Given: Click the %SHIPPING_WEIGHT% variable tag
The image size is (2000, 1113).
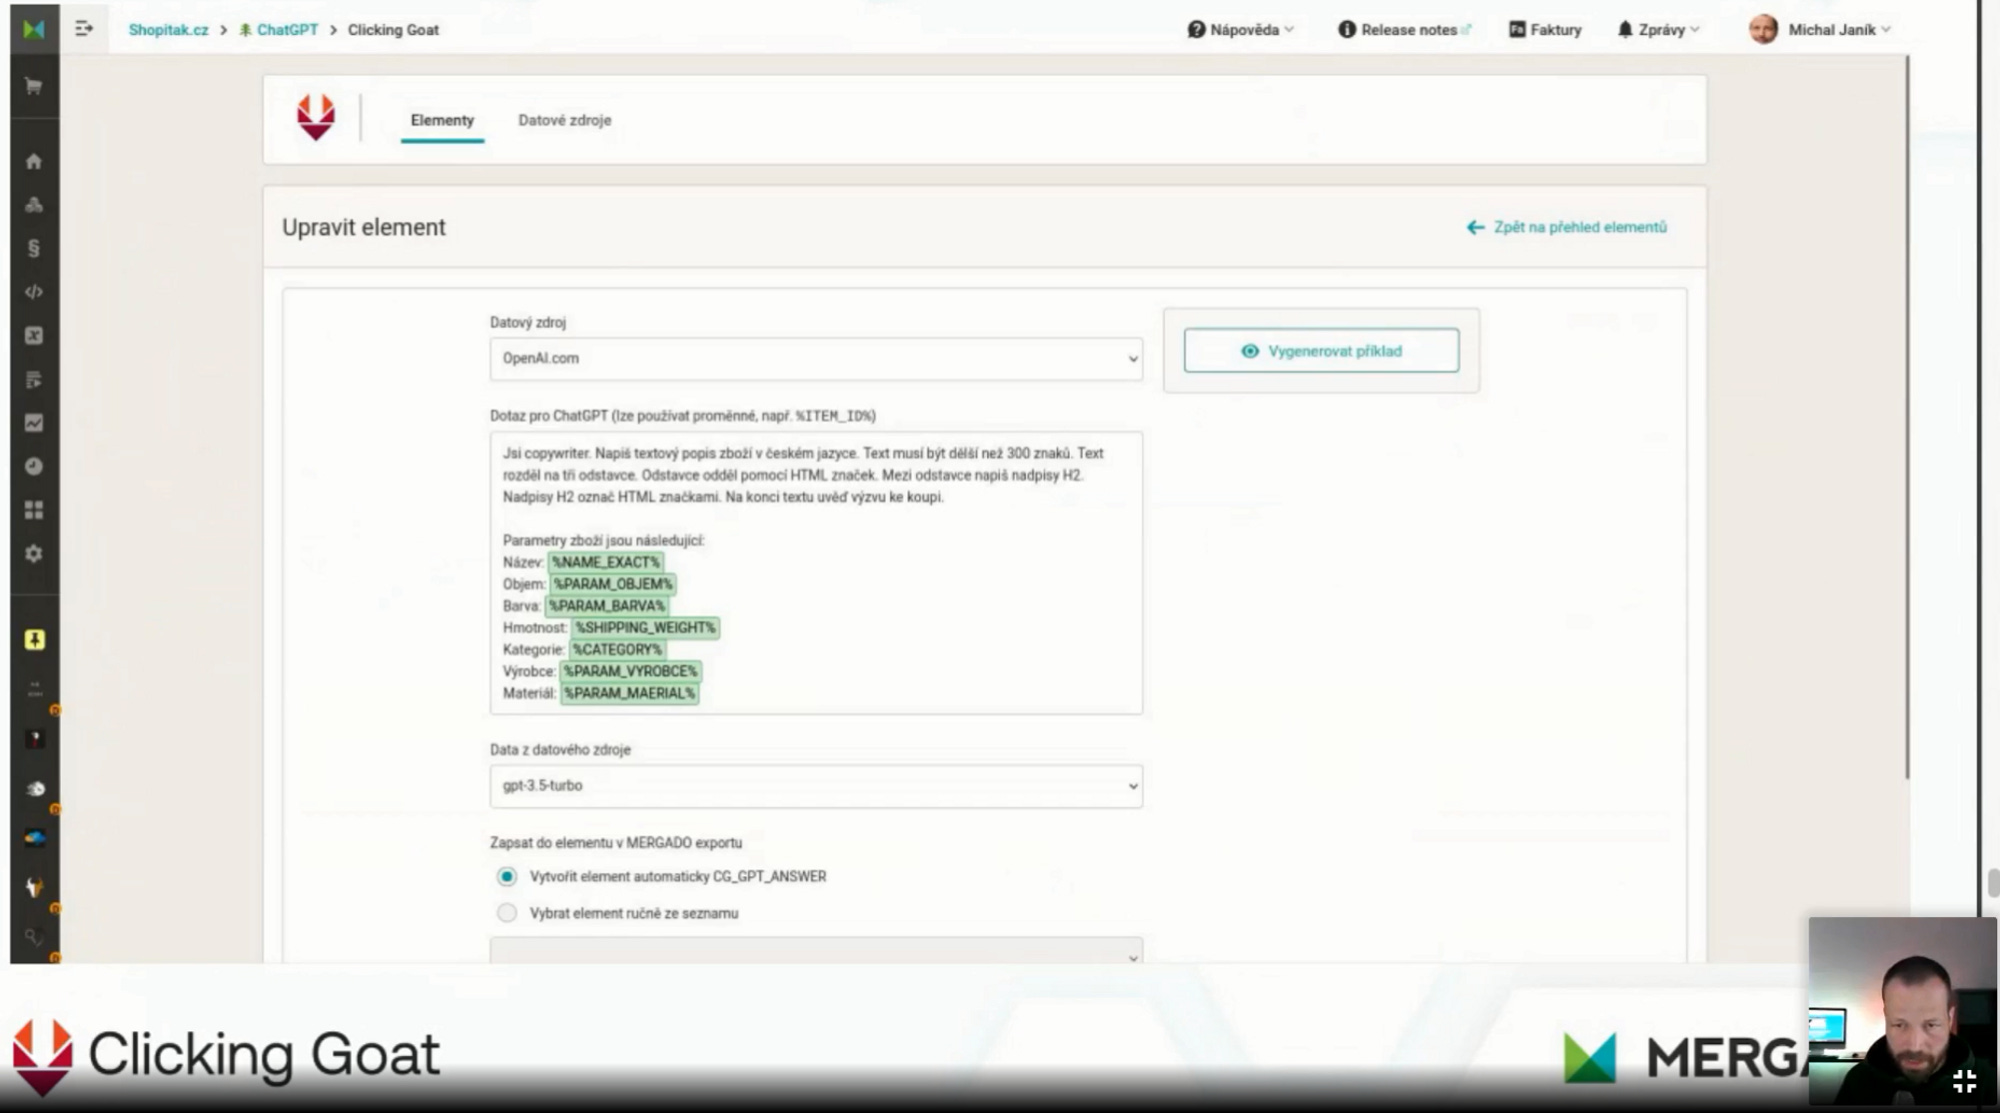Looking at the screenshot, I should click(x=645, y=628).
